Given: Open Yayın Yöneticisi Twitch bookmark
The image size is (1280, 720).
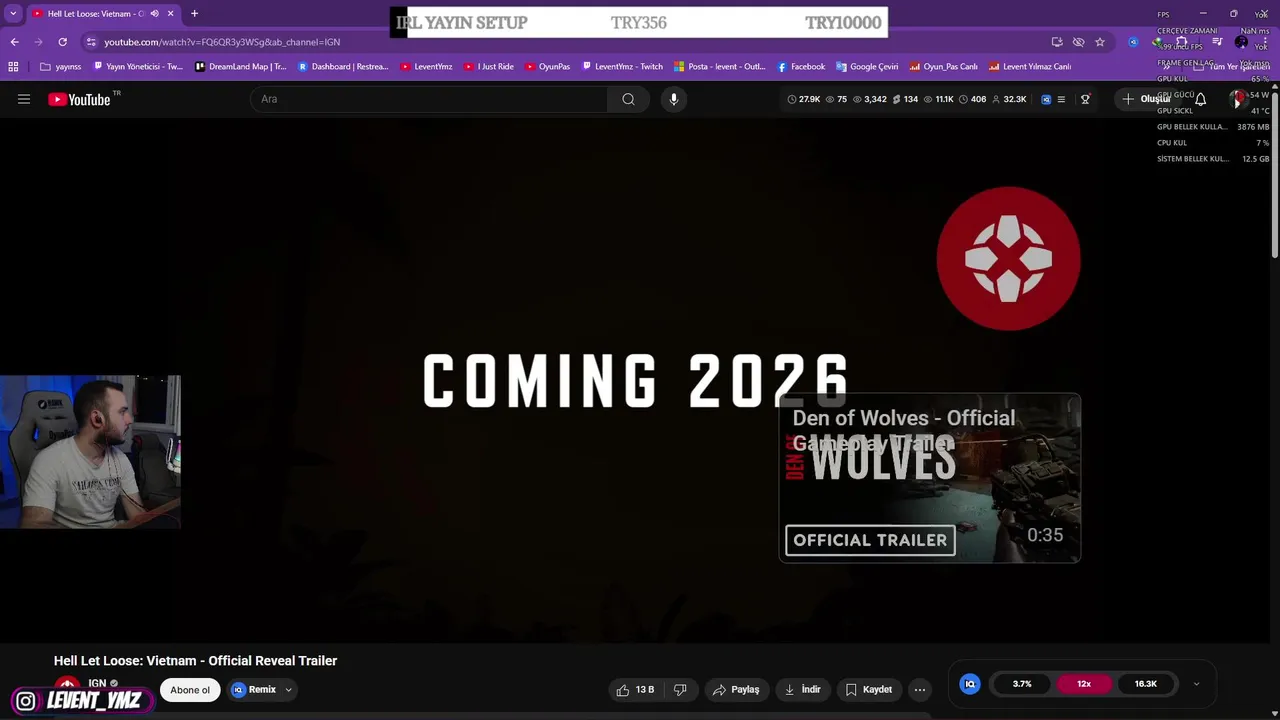Looking at the screenshot, I should pos(138,67).
